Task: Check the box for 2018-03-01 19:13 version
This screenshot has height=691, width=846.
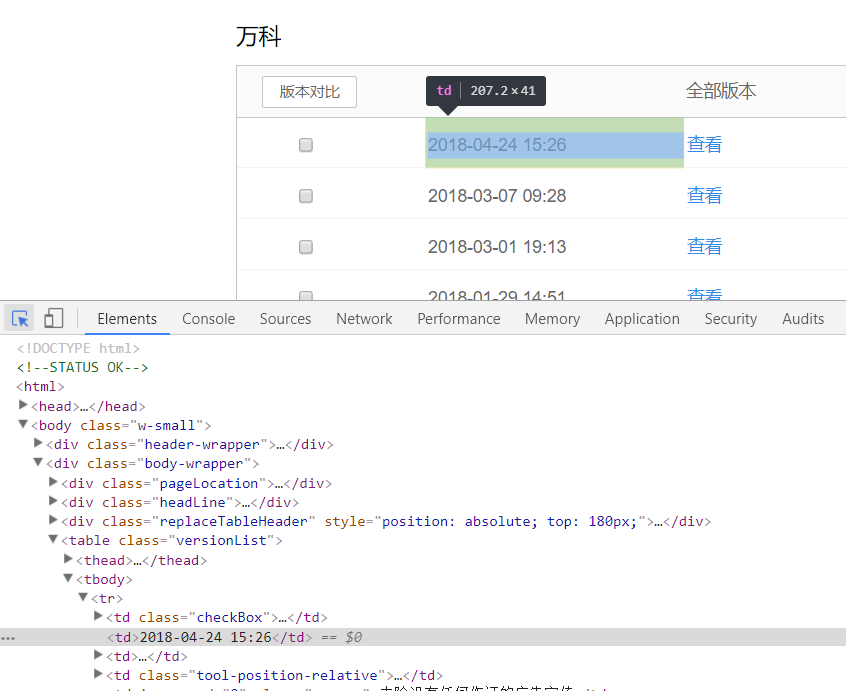Action: coord(306,247)
